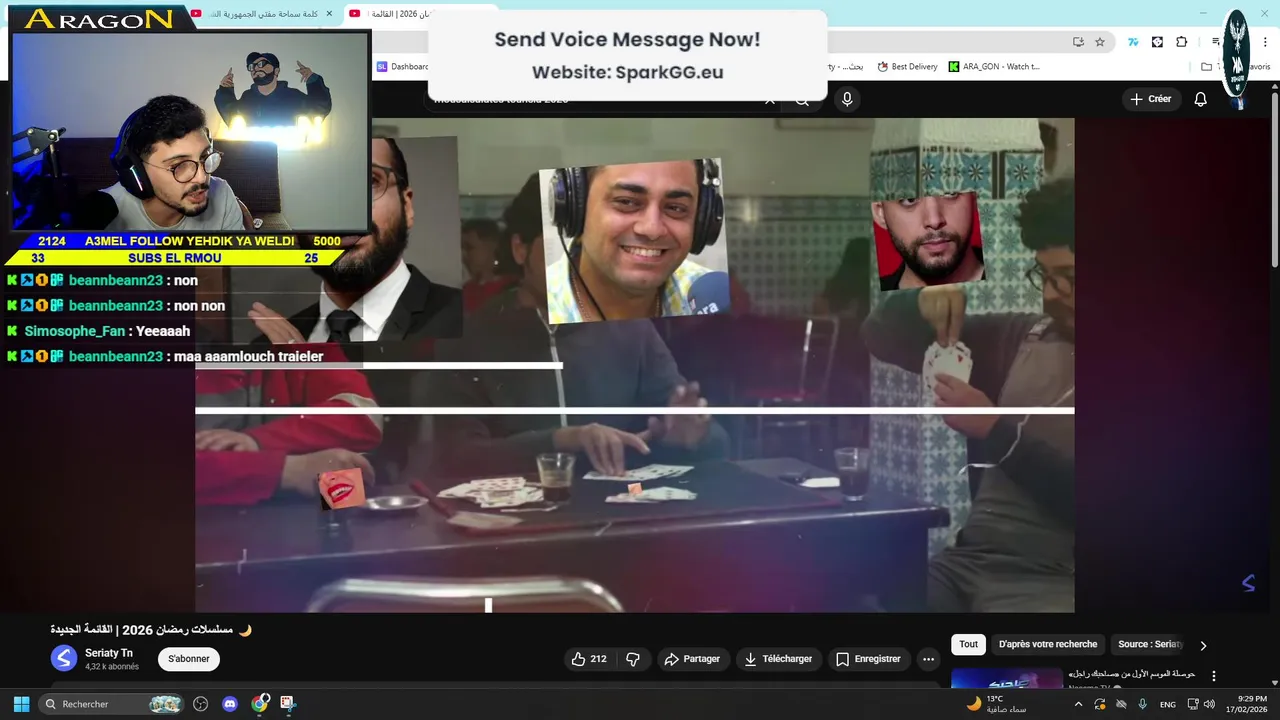This screenshot has height=720, width=1280.
Task: Click the video title مسلسلات رمضان 2026
Action: pyautogui.click(x=151, y=630)
